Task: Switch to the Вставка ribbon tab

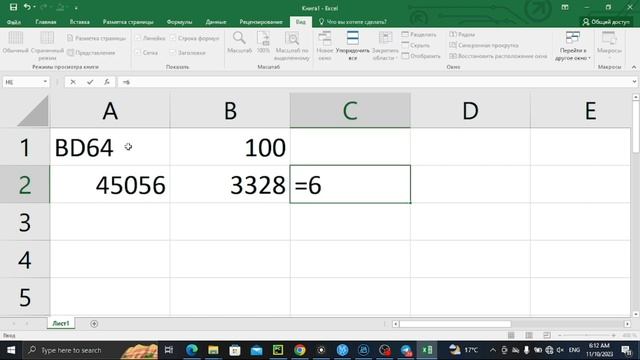Action: pos(80,22)
